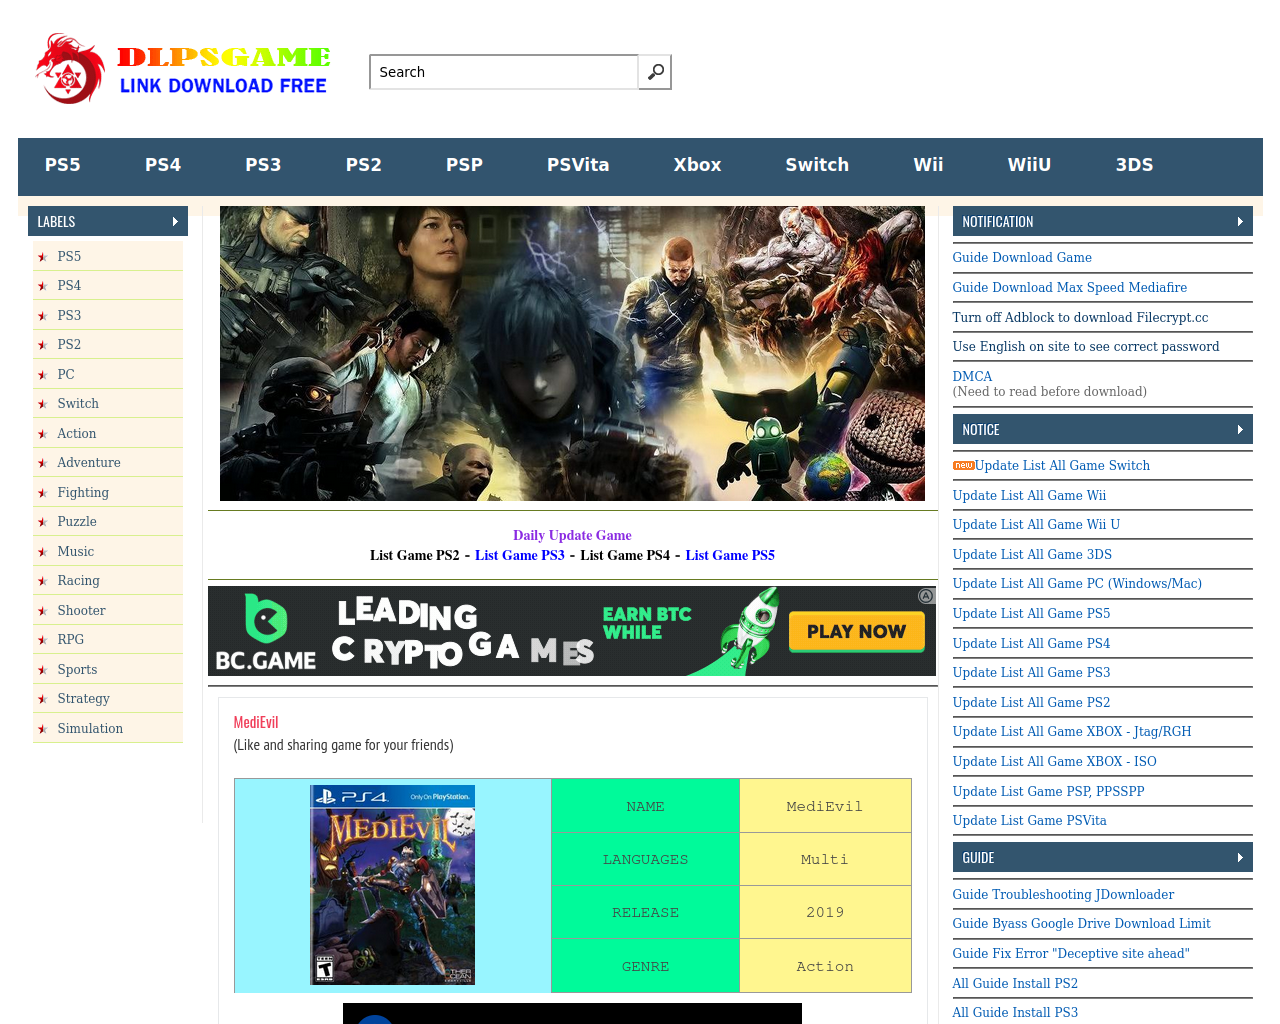Click the MediEvil PS4 cover thumbnail
Screen dimensions: 1280x1024
pyautogui.click(x=392, y=885)
